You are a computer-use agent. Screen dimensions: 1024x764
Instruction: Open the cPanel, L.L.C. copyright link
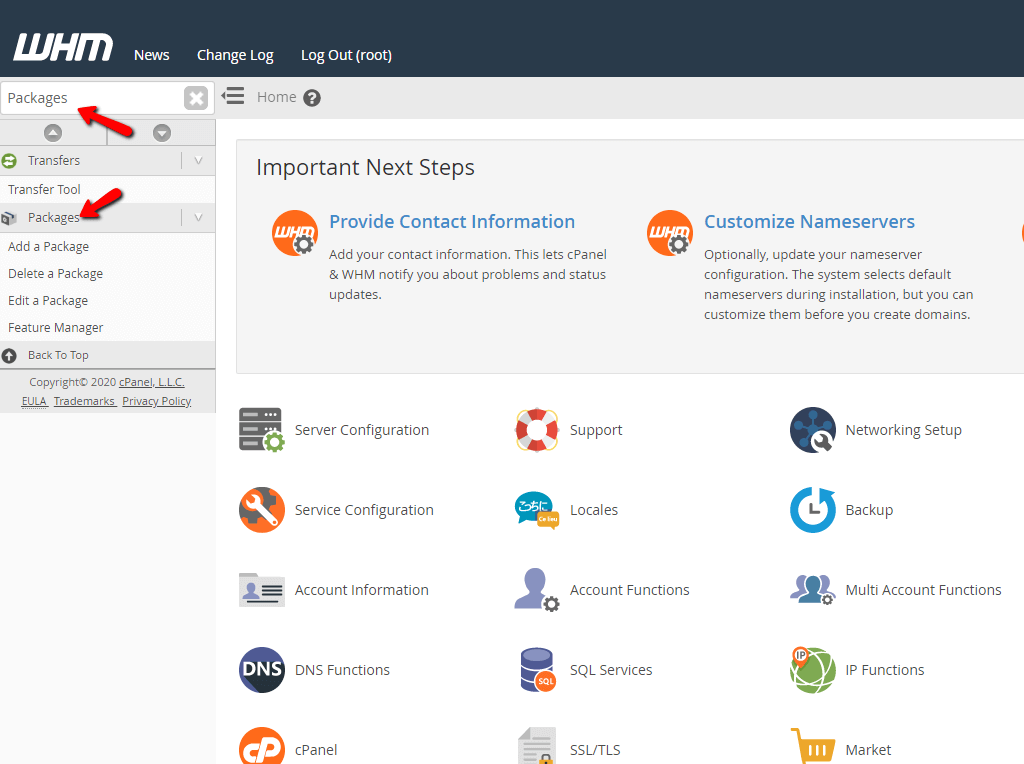point(152,382)
